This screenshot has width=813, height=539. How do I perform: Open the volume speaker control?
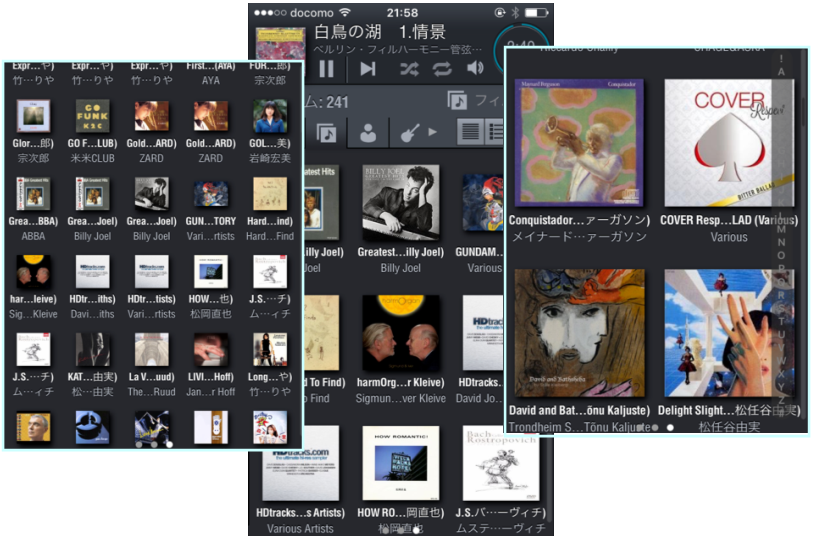pyautogui.click(x=475, y=68)
